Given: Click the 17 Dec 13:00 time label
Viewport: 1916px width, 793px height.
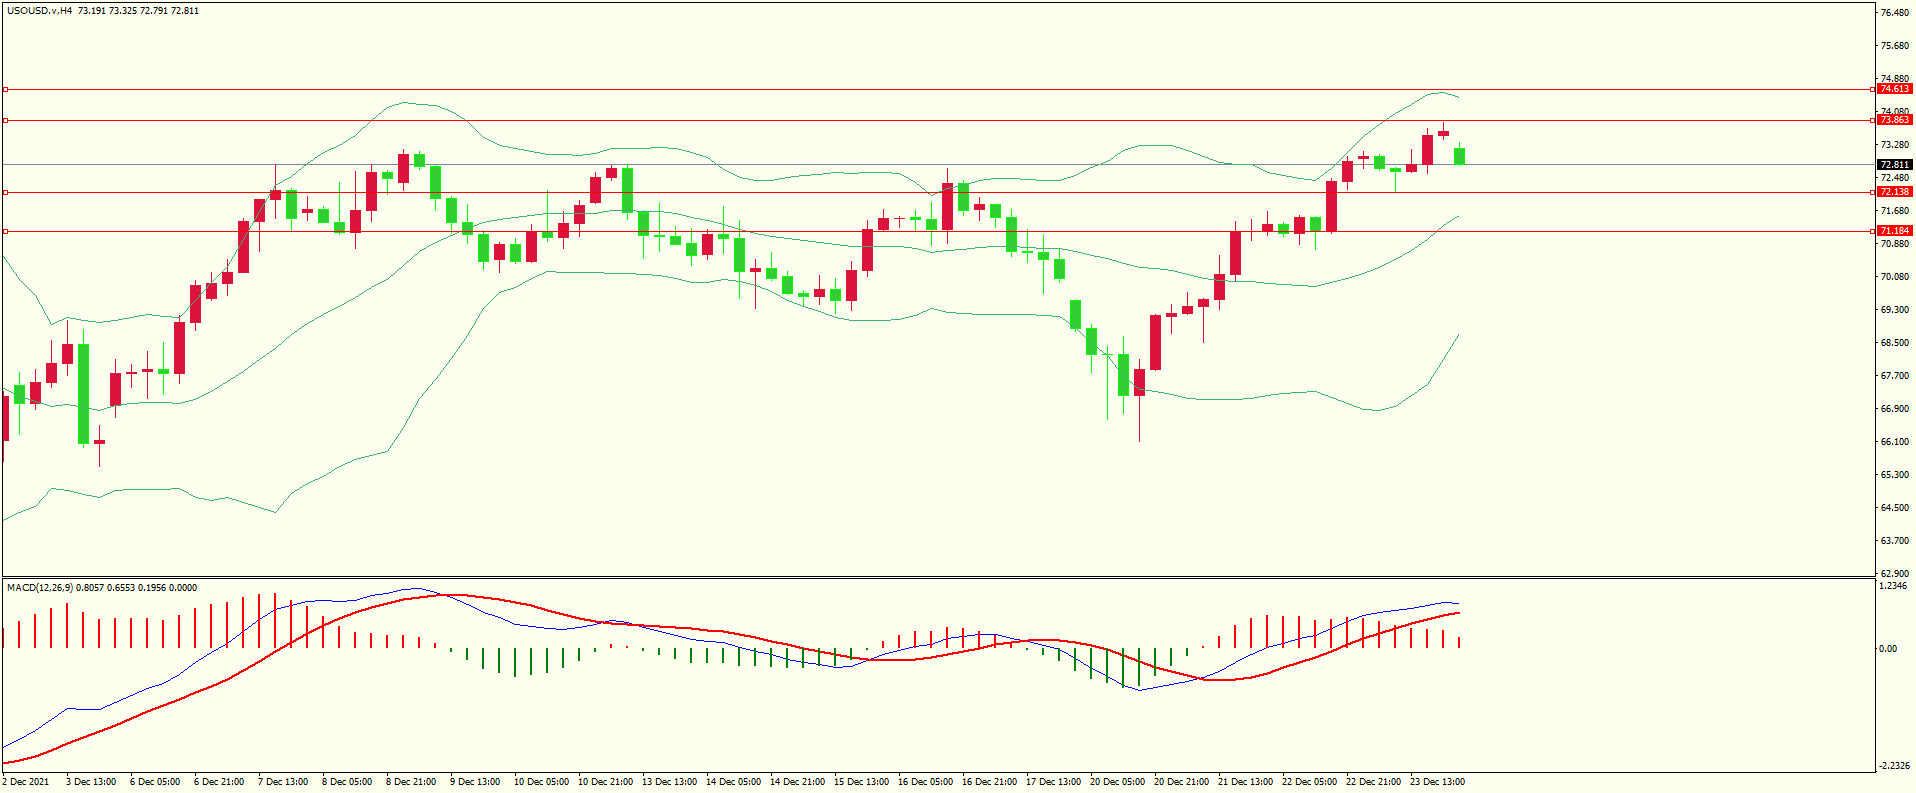Looking at the screenshot, I should pyautogui.click(x=1053, y=782).
